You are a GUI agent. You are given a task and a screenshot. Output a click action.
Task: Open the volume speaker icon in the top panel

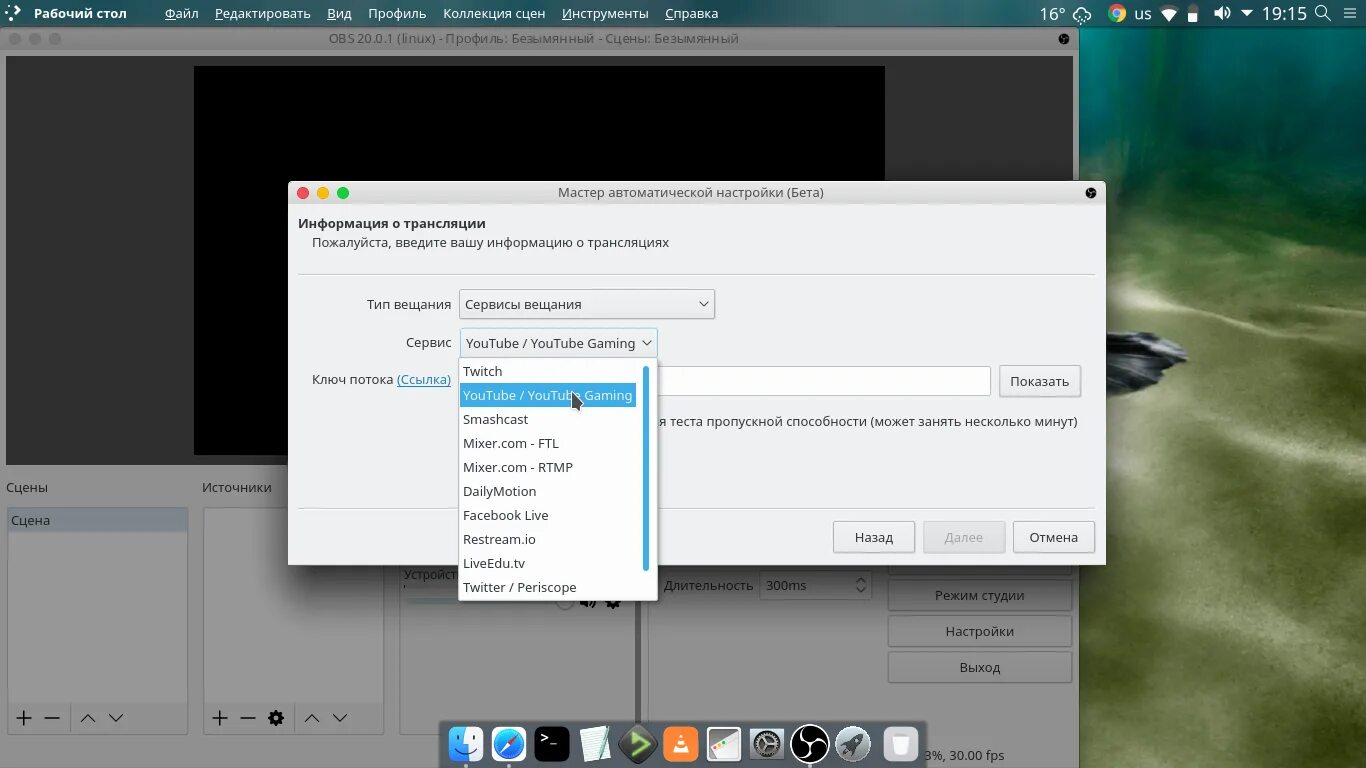(x=1222, y=14)
